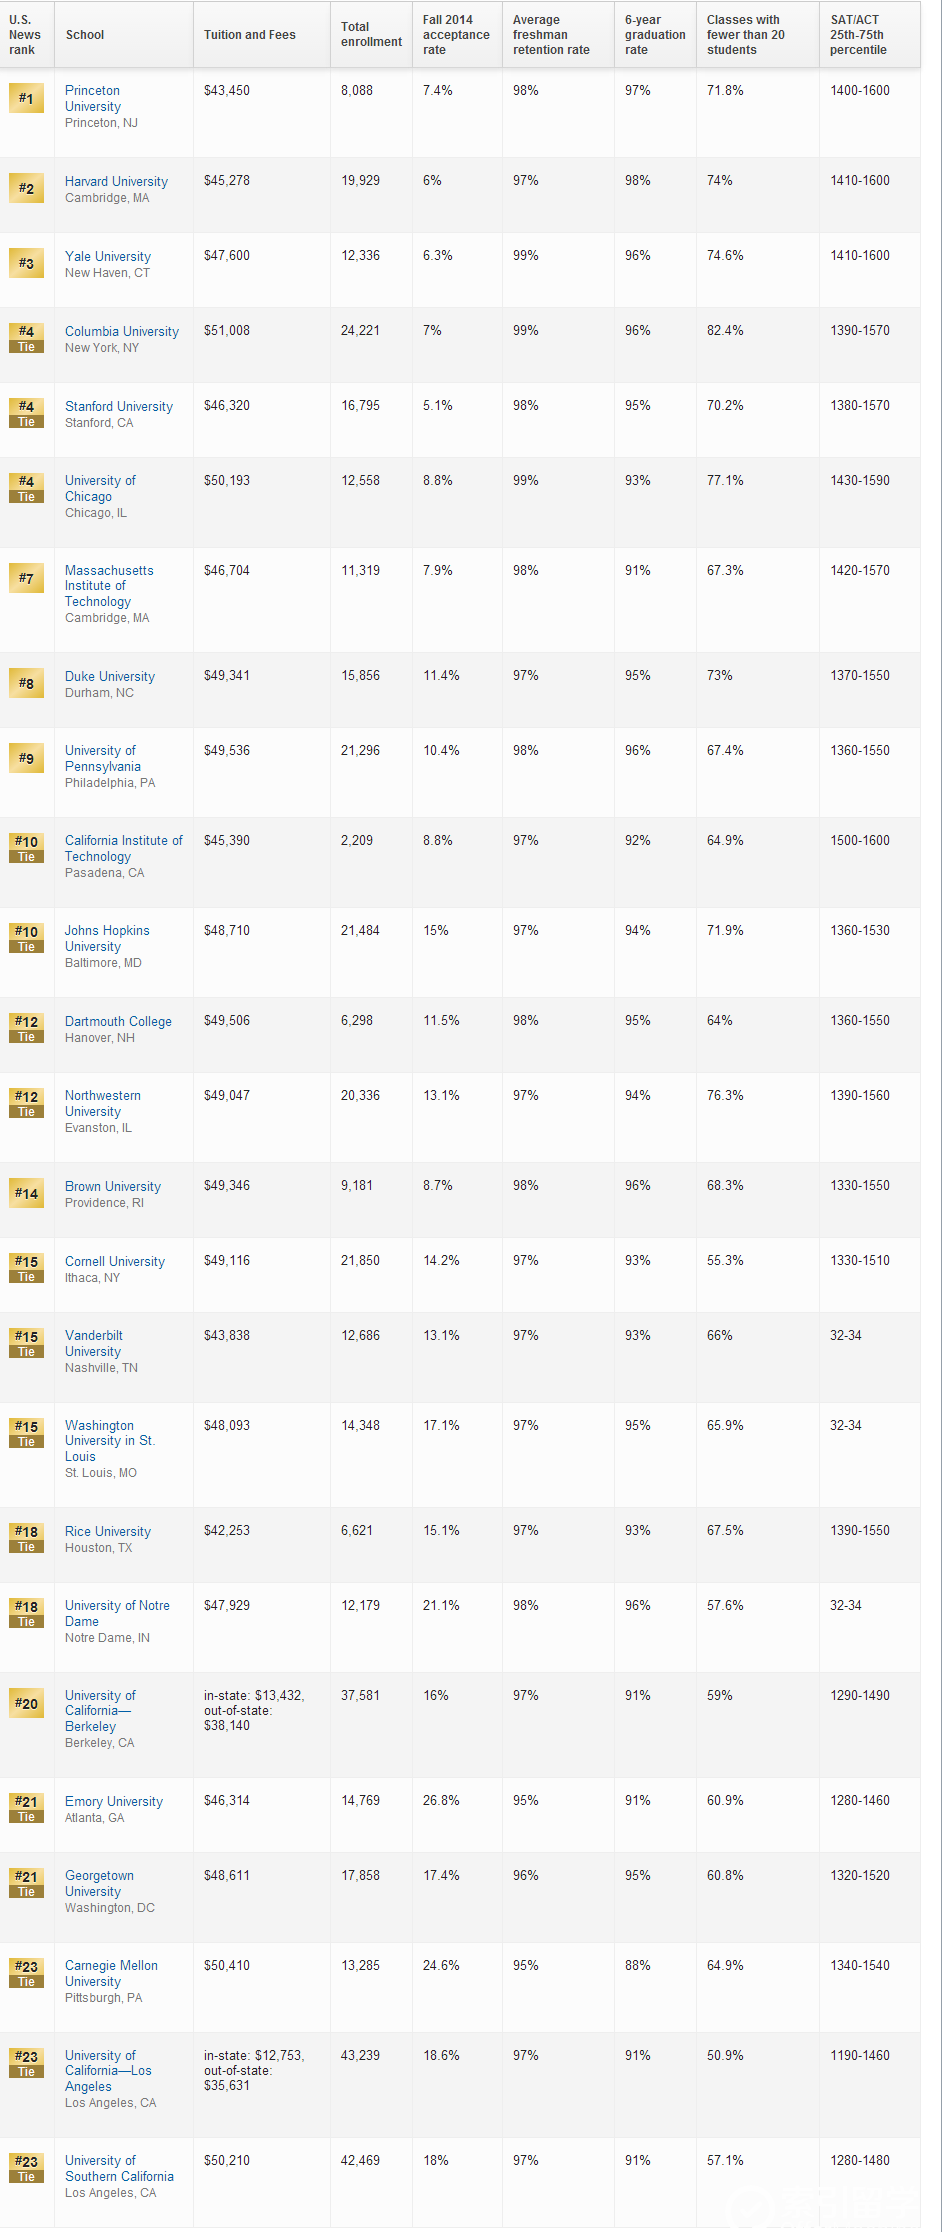This screenshot has height=2232, width=943.
Task: Open the Carnegie Mellon University link
Action: (111, 1973)
